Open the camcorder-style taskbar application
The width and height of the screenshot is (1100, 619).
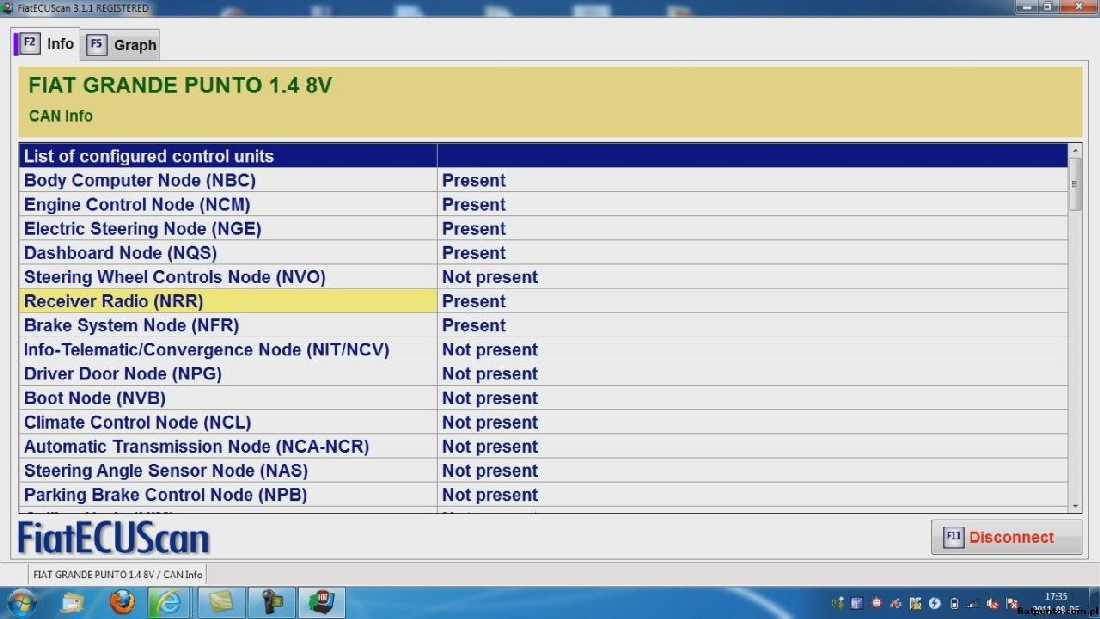pyautogui.click(x=272, y=603)
